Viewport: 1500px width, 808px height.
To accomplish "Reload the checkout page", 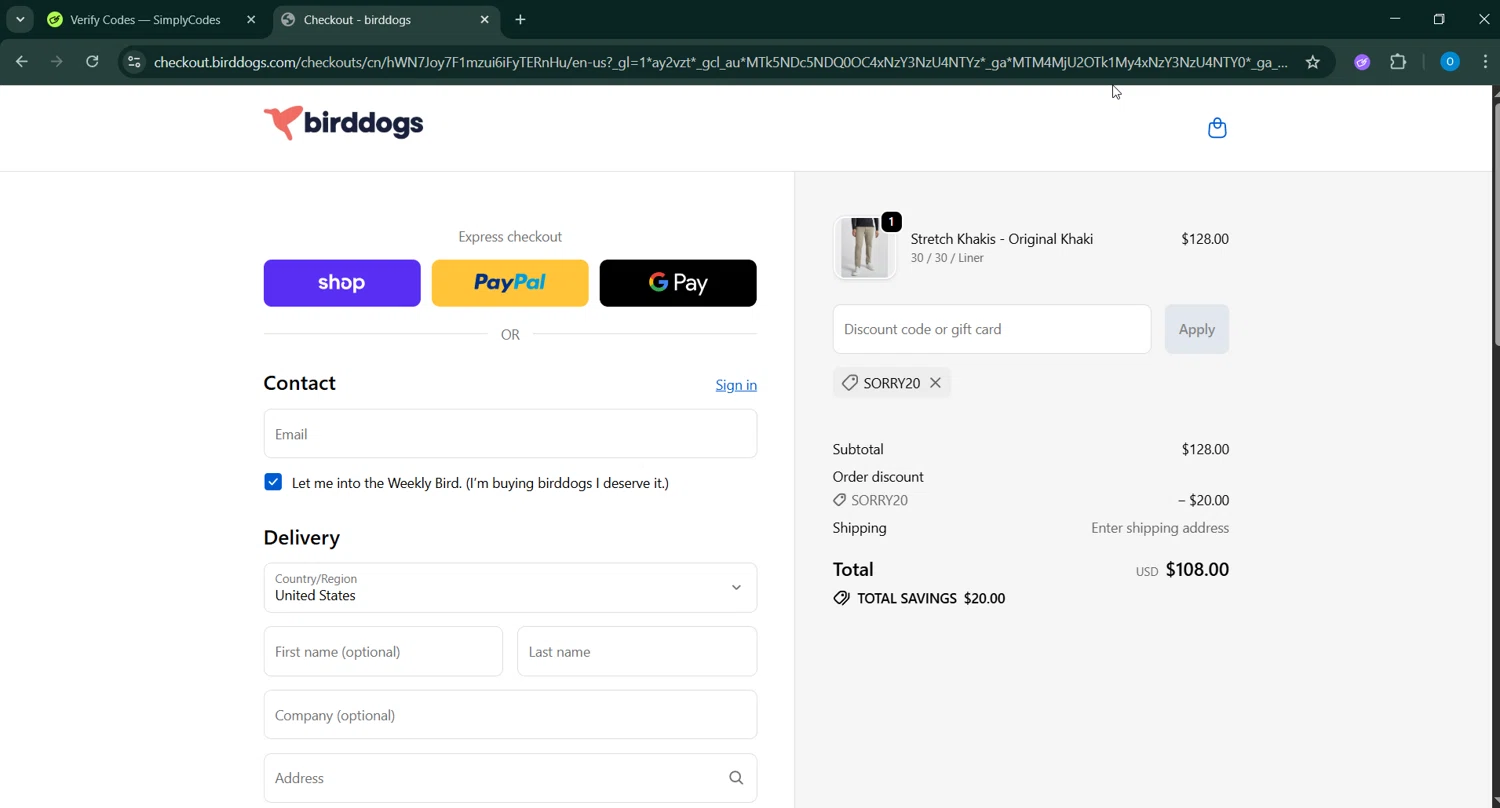I will tap(92, 62).
